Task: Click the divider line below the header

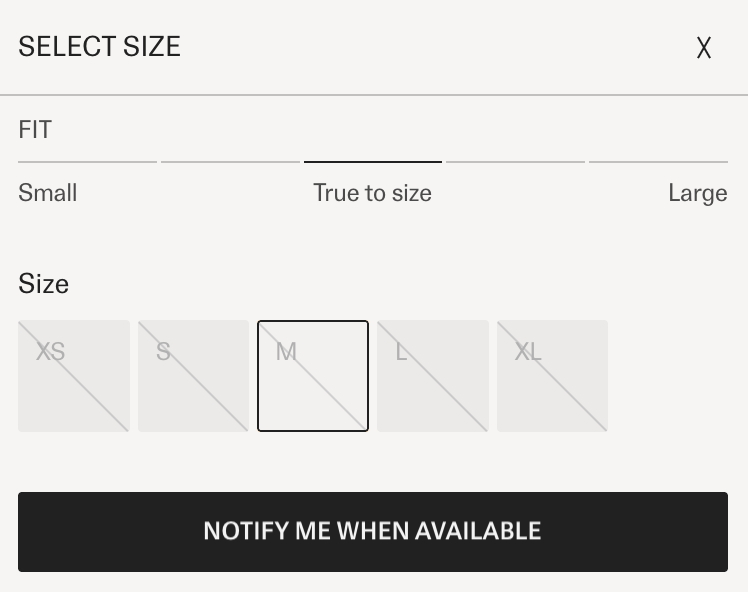Action: click(374, 95)
